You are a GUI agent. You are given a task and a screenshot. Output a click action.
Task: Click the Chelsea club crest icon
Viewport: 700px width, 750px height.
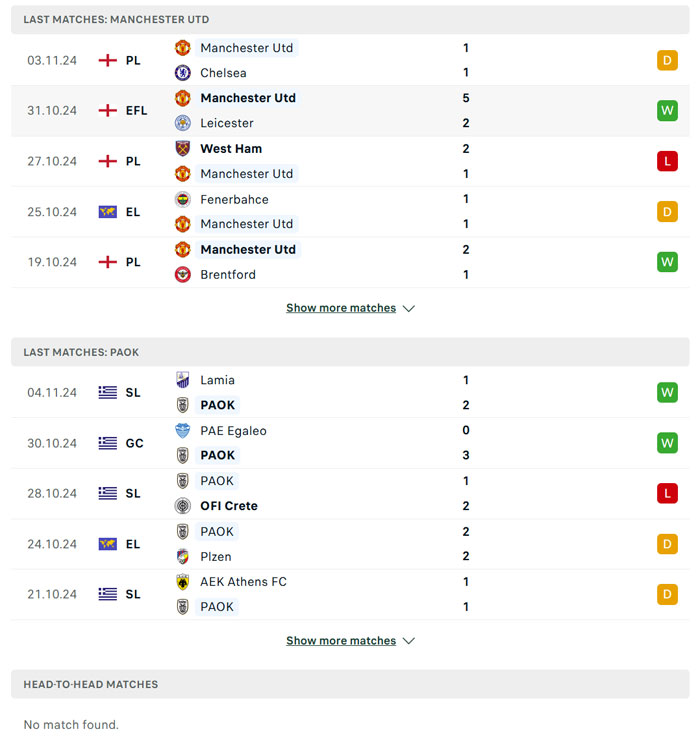[182, 73]
